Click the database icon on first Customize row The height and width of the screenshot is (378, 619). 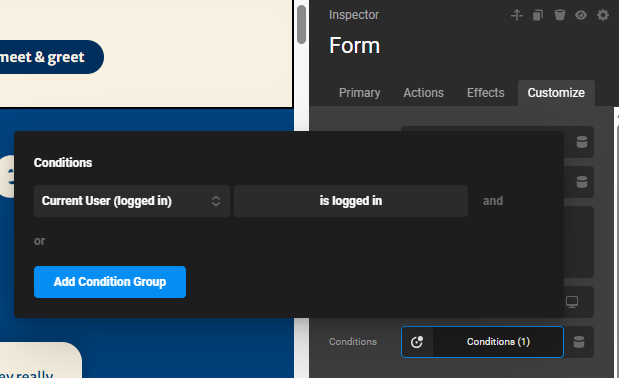tap(582, 142)
